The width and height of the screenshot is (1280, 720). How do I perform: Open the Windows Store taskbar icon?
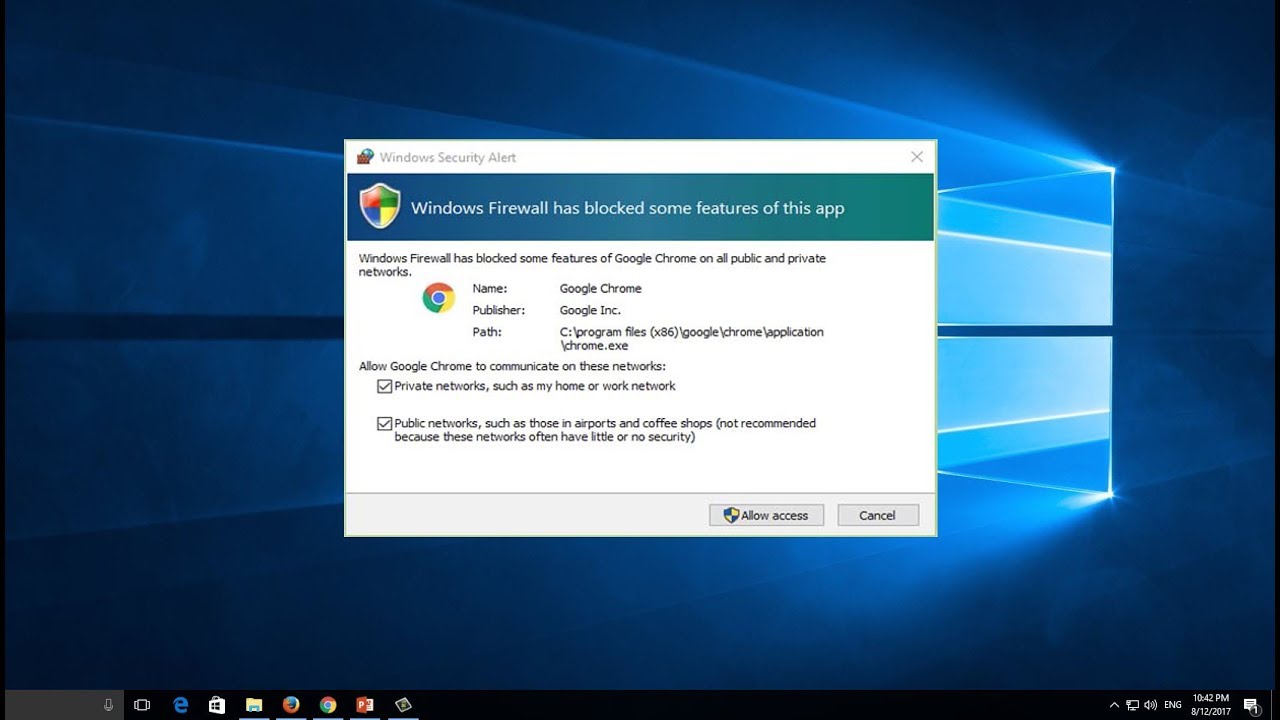(217, 705)
